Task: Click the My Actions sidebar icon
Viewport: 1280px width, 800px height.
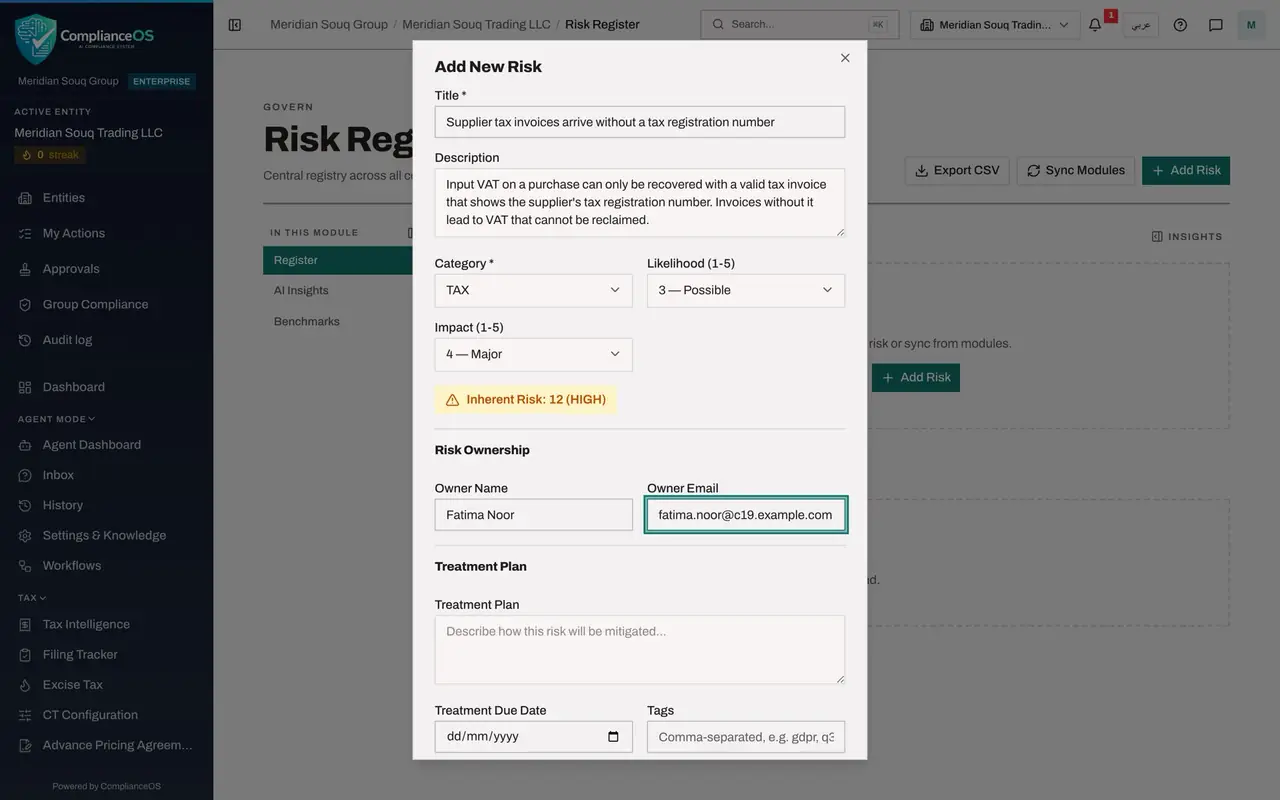Action: click(x=25, y=233)
